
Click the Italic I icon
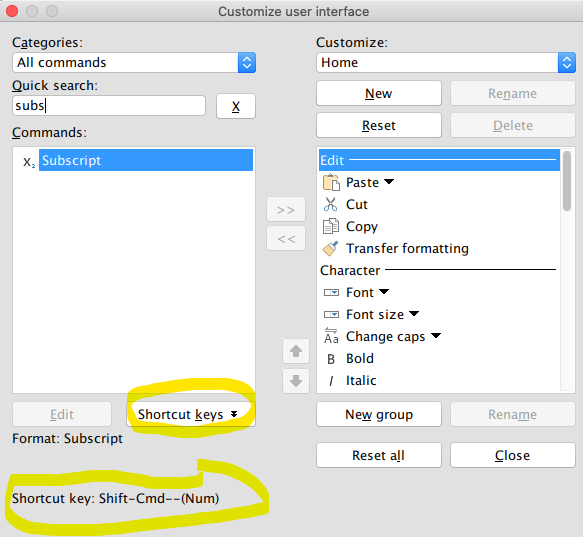331,381
